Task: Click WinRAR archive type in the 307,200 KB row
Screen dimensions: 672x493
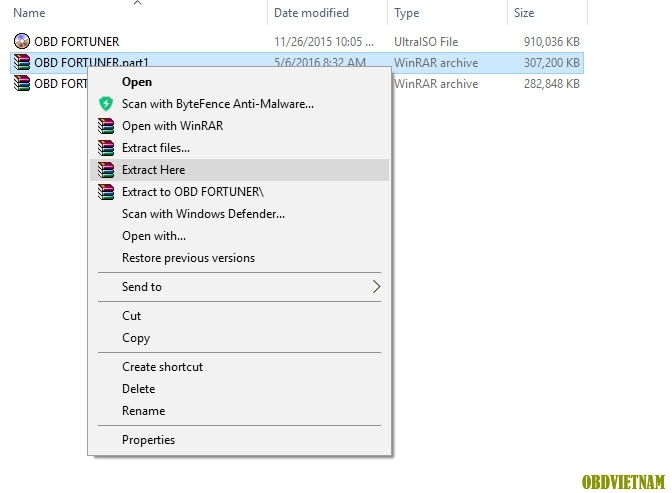Action: coord(436,63)
